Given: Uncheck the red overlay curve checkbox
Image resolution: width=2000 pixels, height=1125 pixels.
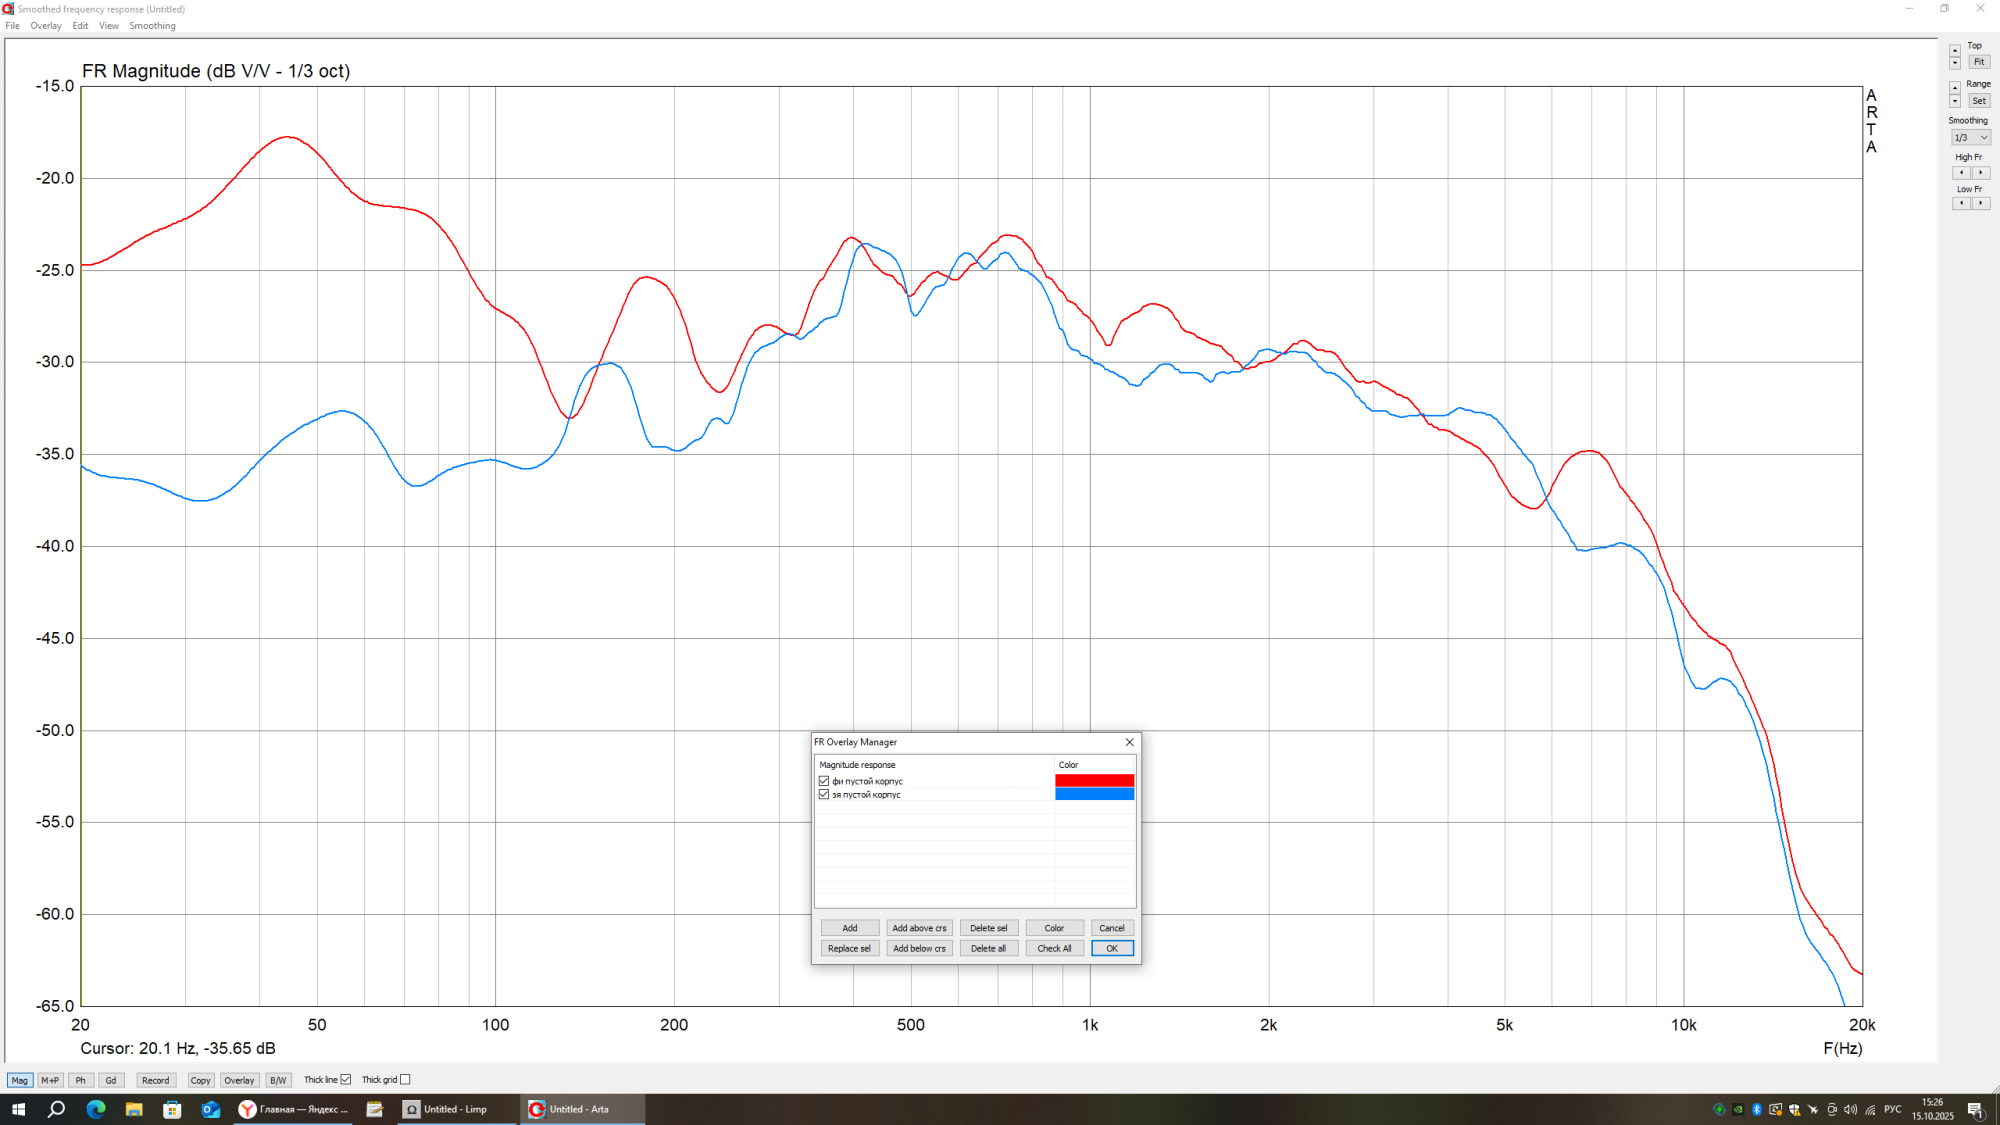Looking at the screenshot, I should (824, 781).
